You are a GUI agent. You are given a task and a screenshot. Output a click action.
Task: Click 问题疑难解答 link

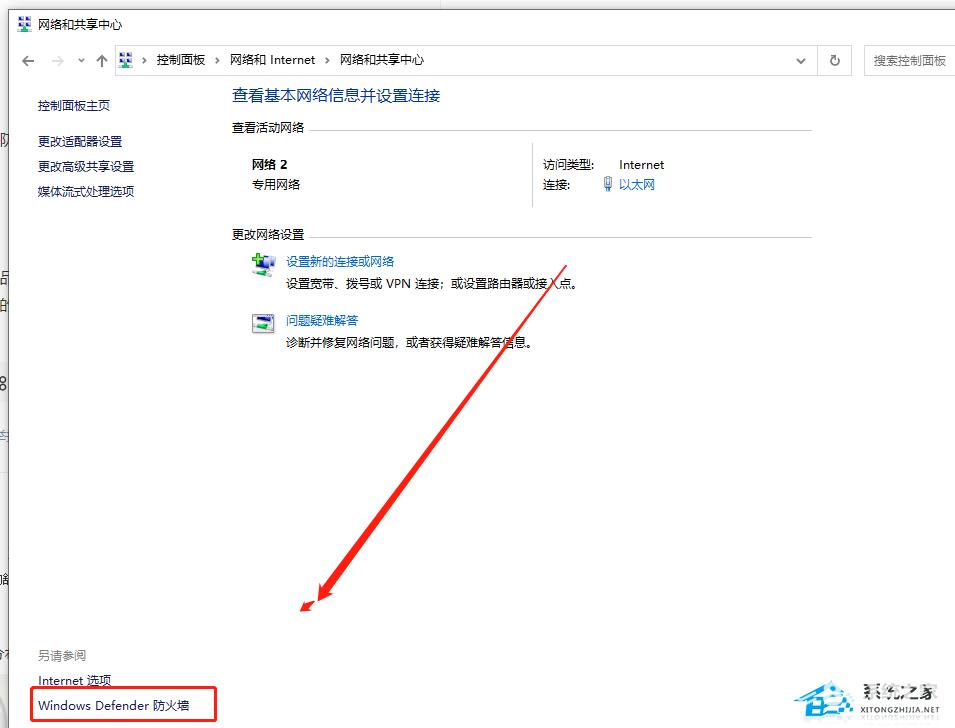322,320
